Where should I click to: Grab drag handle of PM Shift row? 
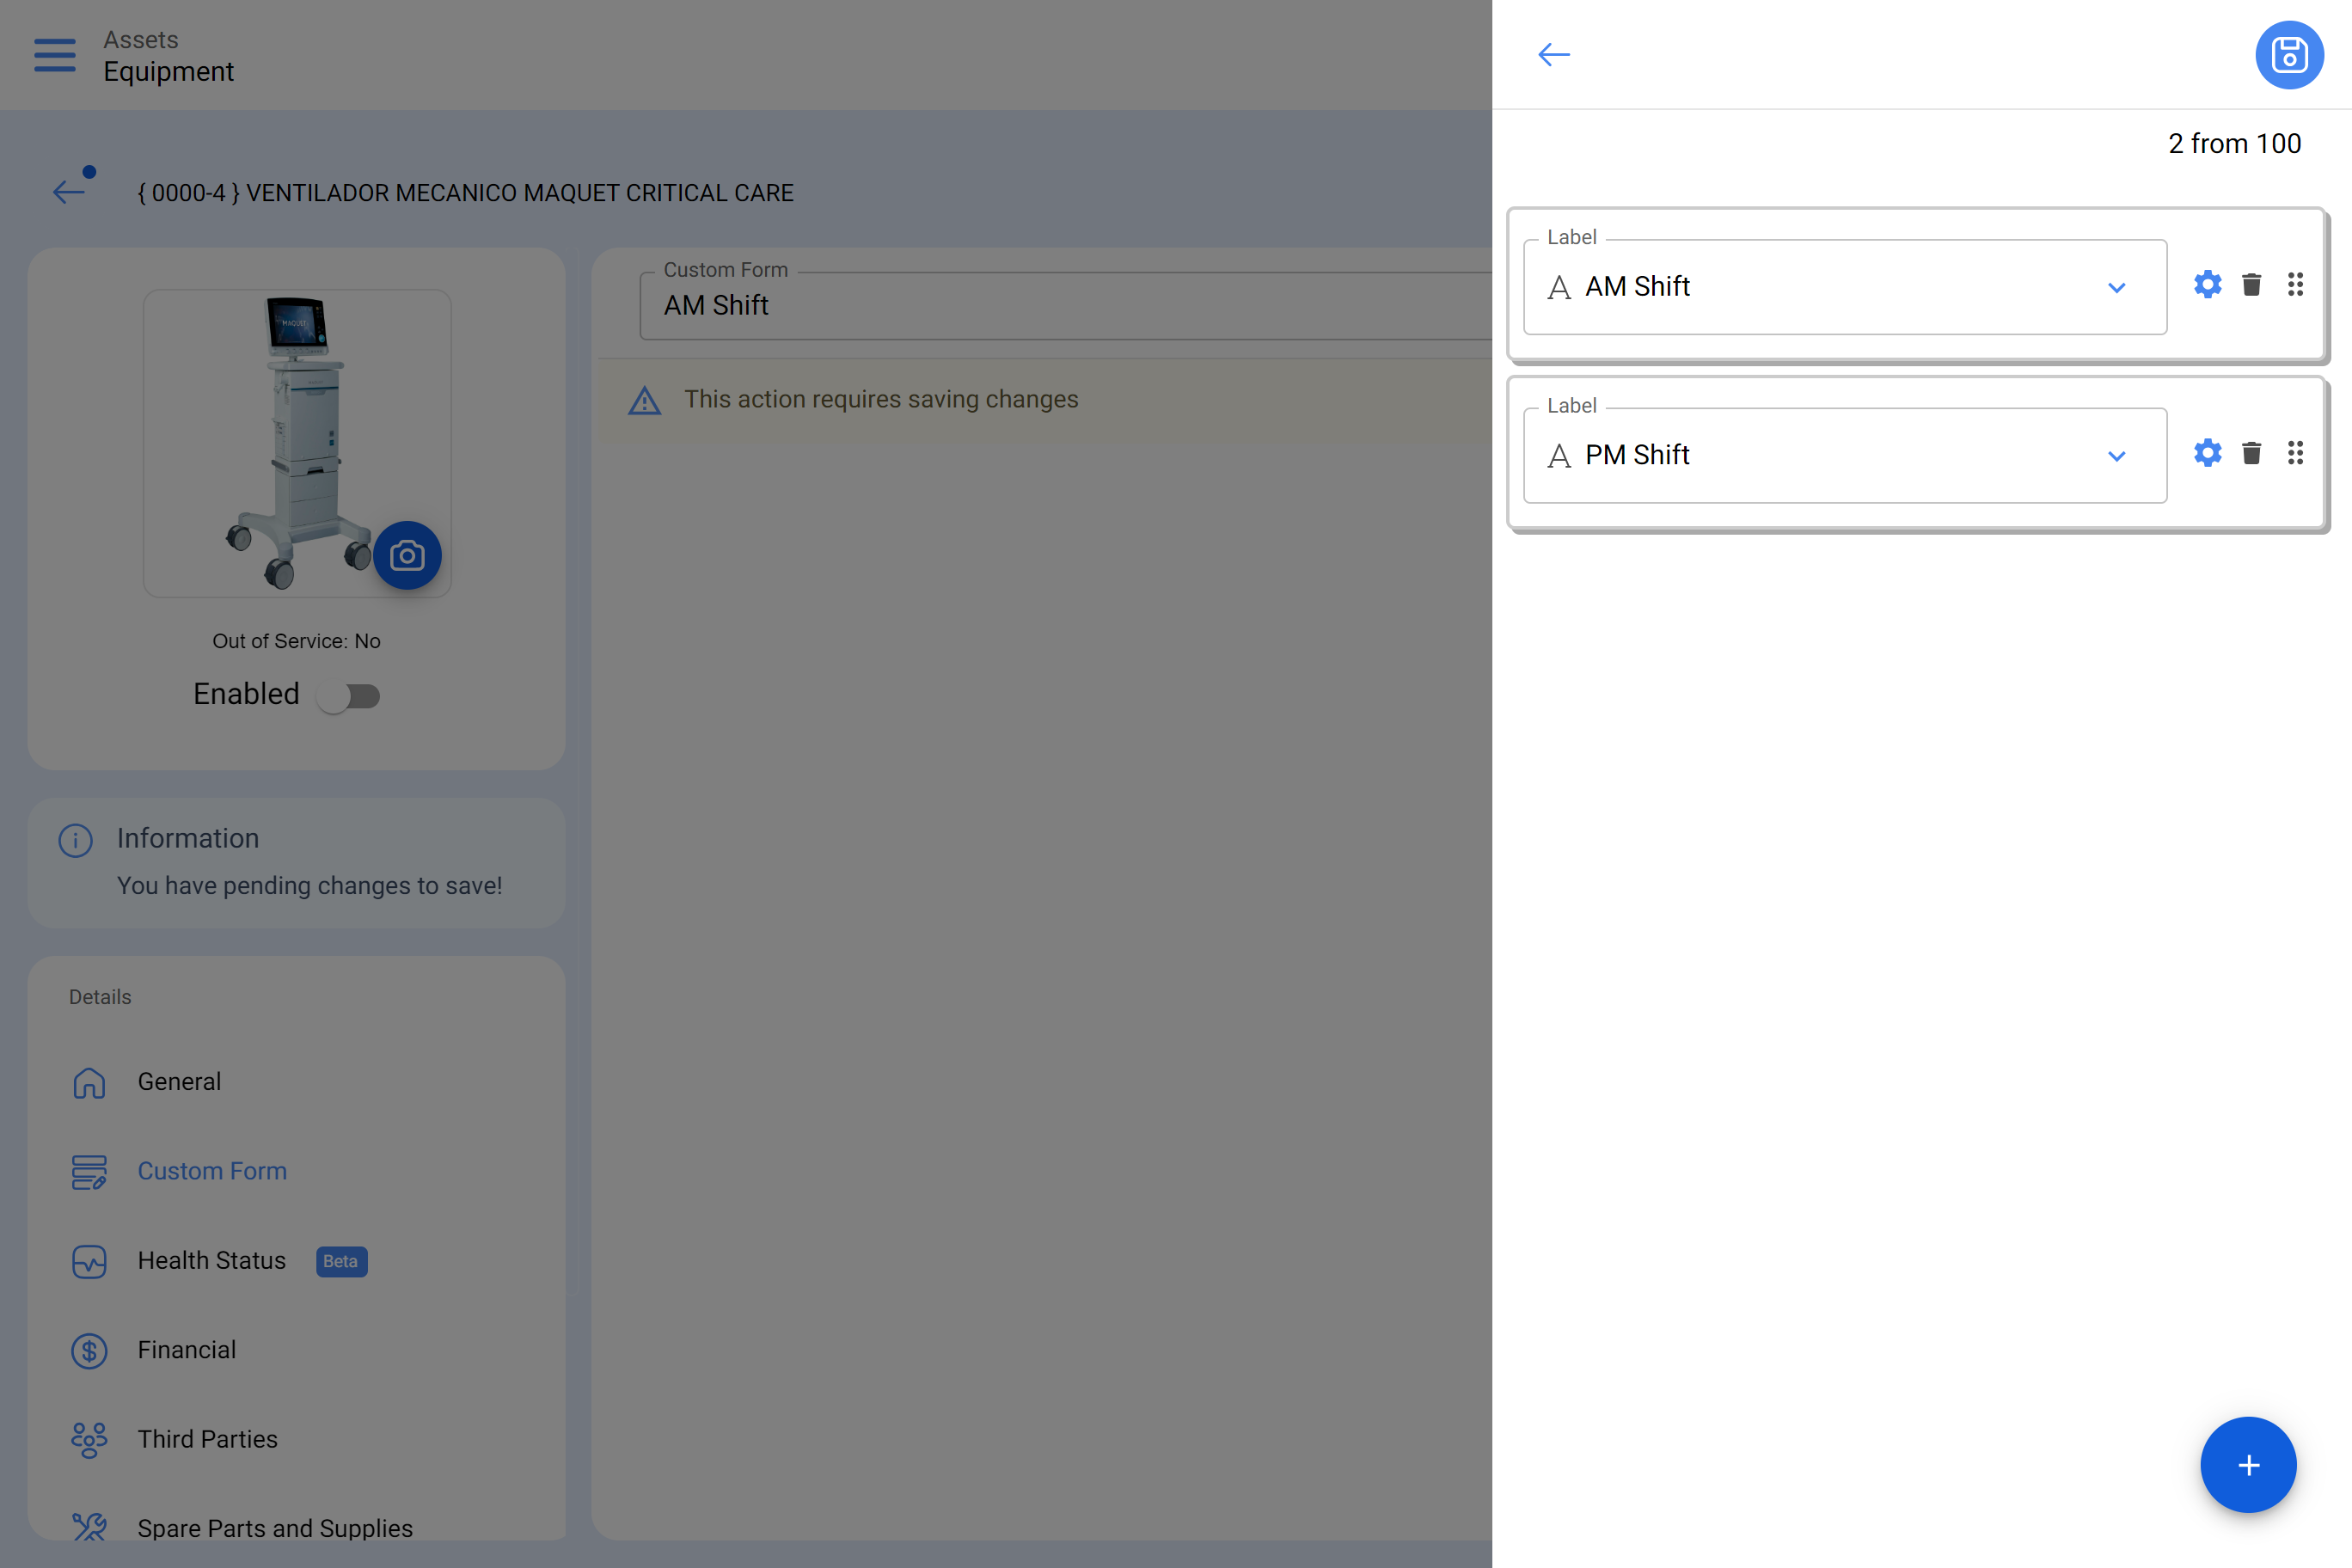click(x=2295, y=453)
